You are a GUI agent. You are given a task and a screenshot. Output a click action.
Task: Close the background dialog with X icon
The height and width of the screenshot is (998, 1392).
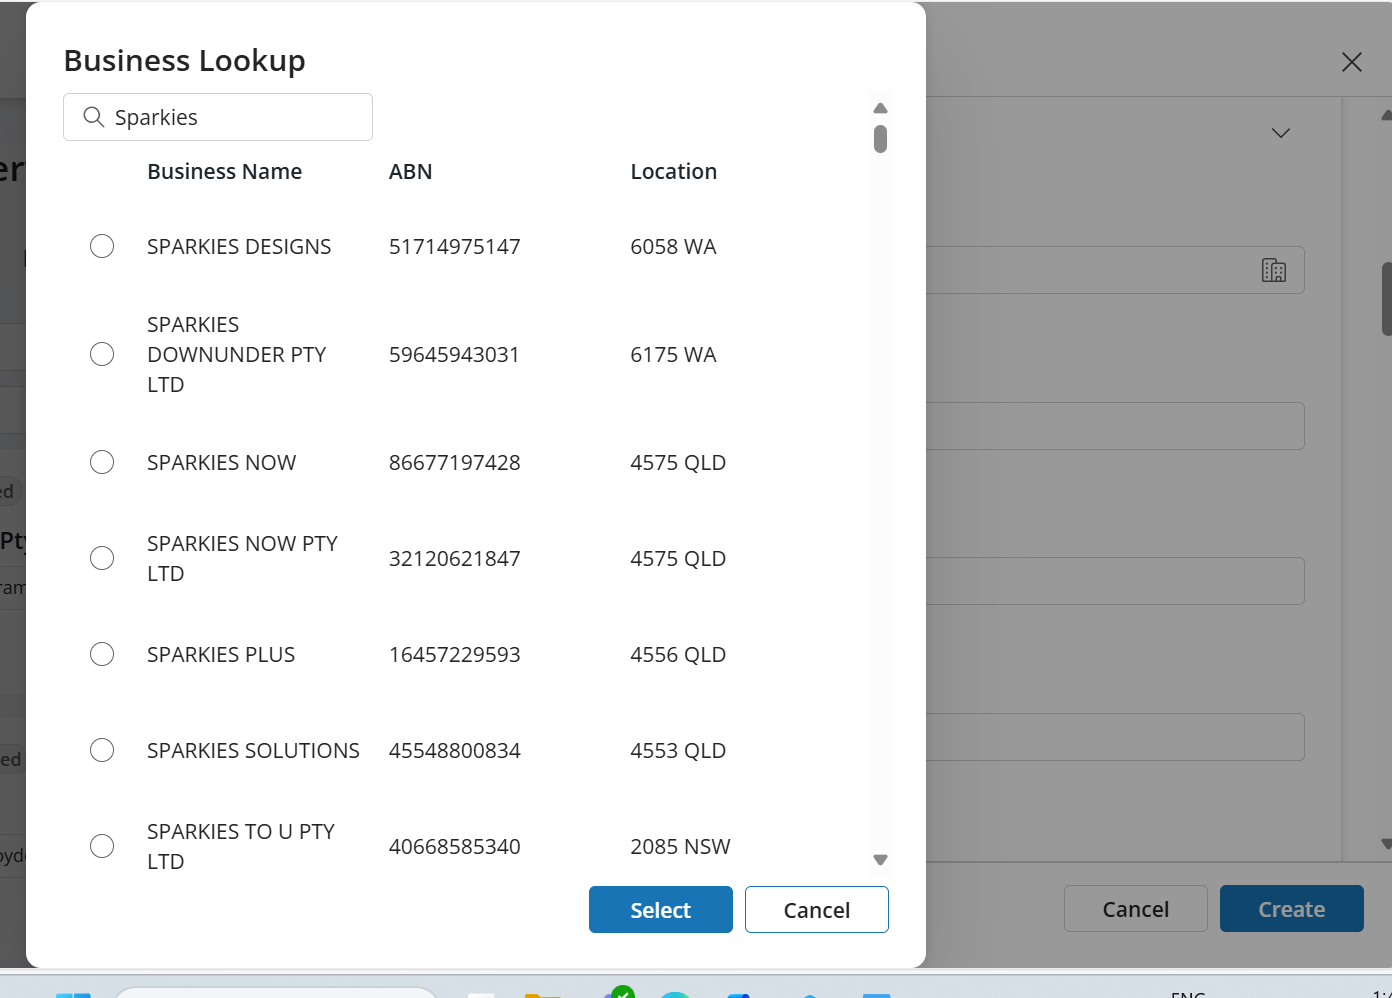[1351, 62]
